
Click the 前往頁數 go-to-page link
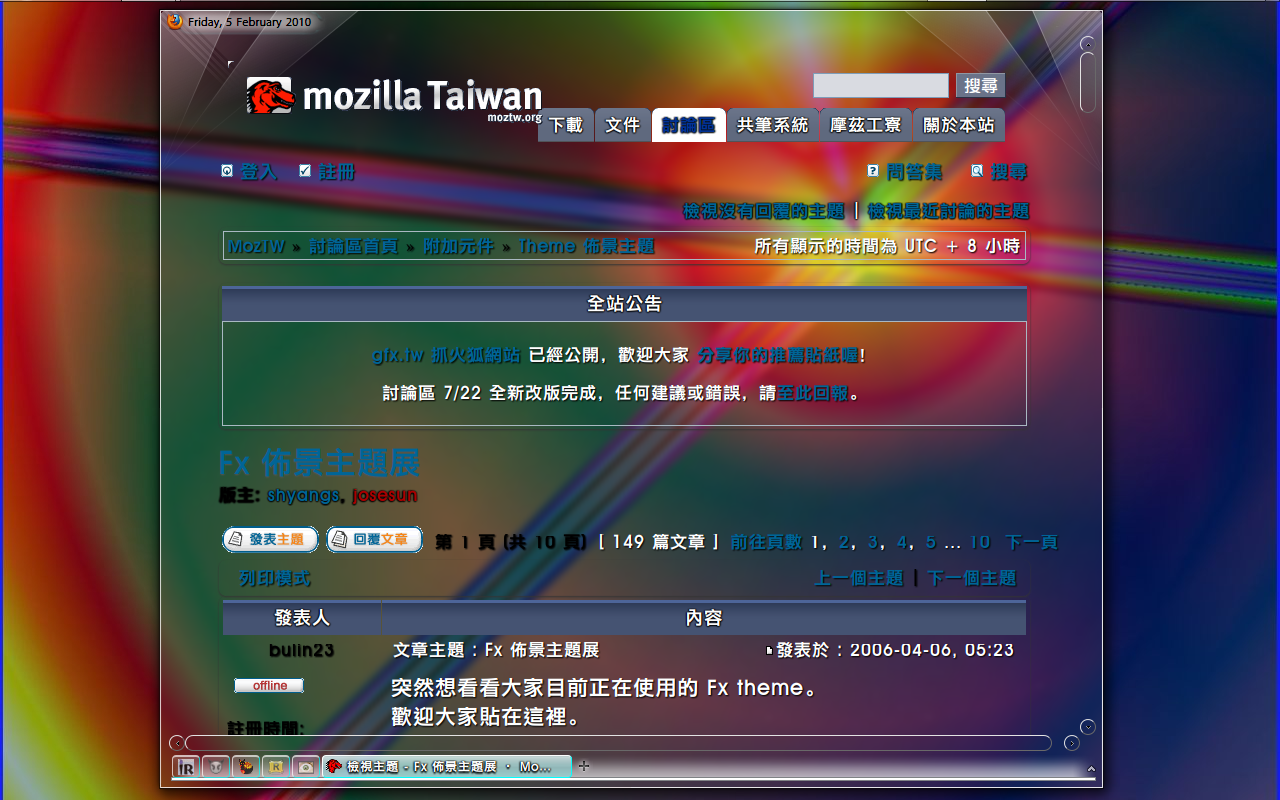point(766,542)
